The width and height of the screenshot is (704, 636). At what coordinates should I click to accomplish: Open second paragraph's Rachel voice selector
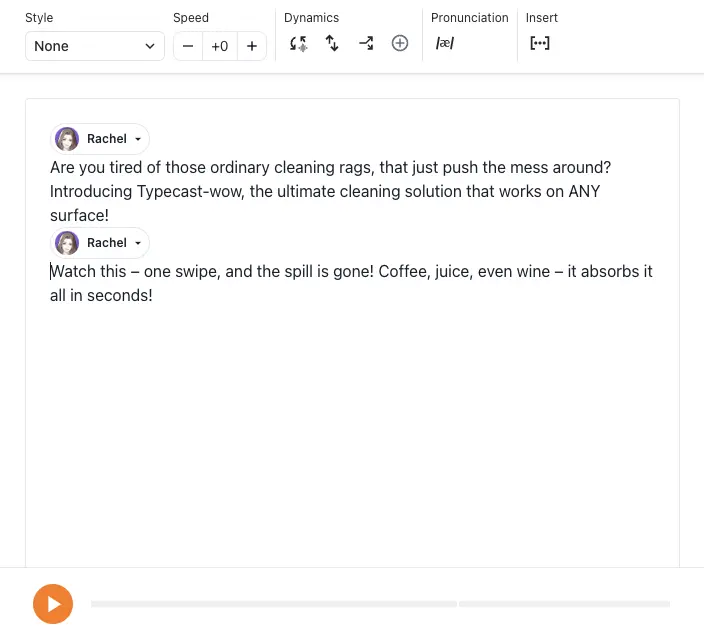(x=100, y=243)
